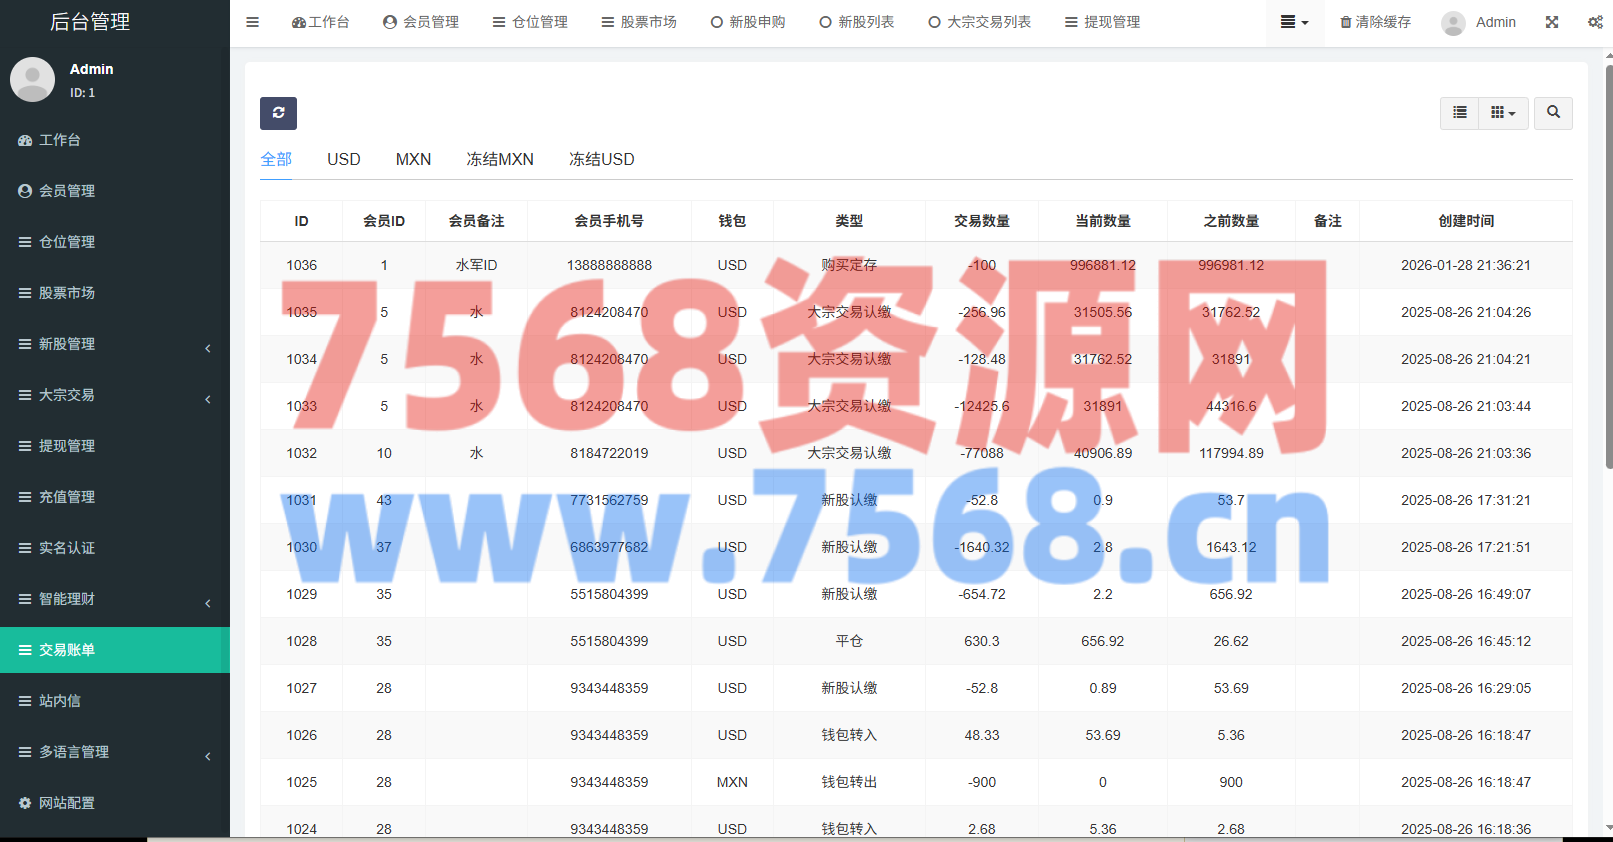Image resolution: width=1613 pixels, height=842 pixels.
Task: Toggle the table list view icon
Action: (x=1460, y=113)
